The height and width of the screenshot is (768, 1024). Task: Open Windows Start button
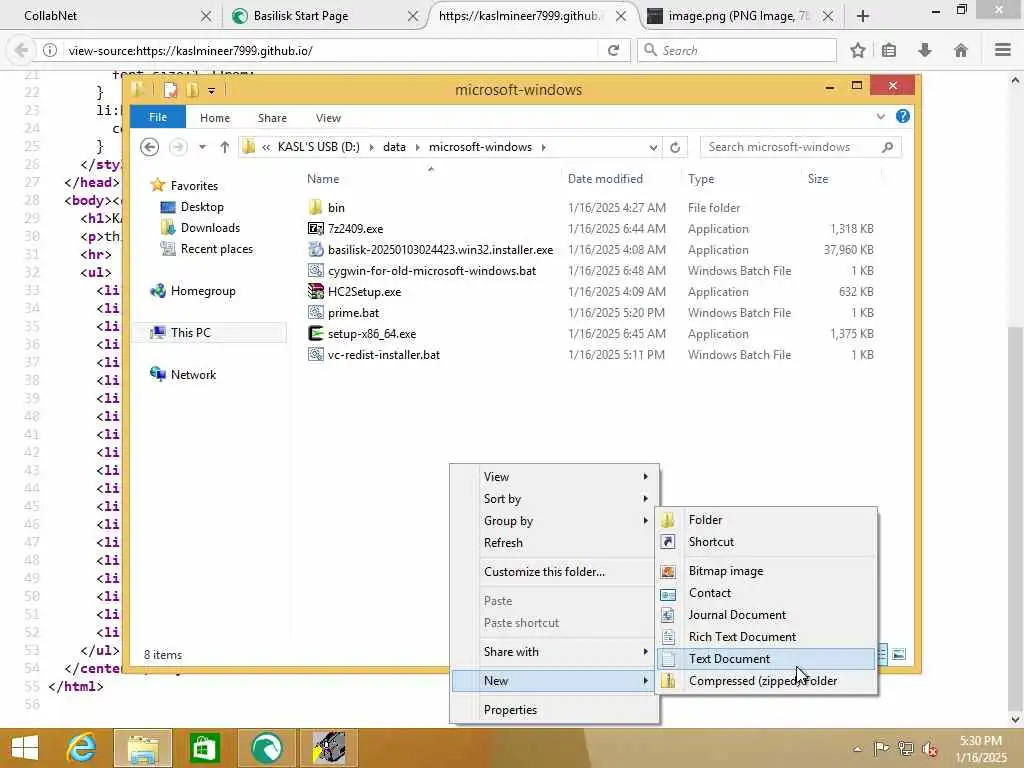pyautogui.click(x=25, y=748)
